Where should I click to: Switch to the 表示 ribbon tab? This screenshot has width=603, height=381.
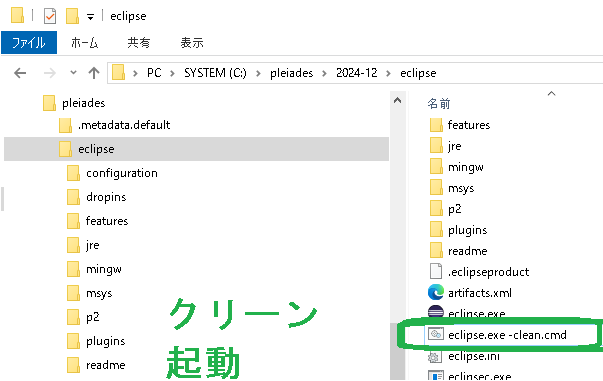click(192, 42)
